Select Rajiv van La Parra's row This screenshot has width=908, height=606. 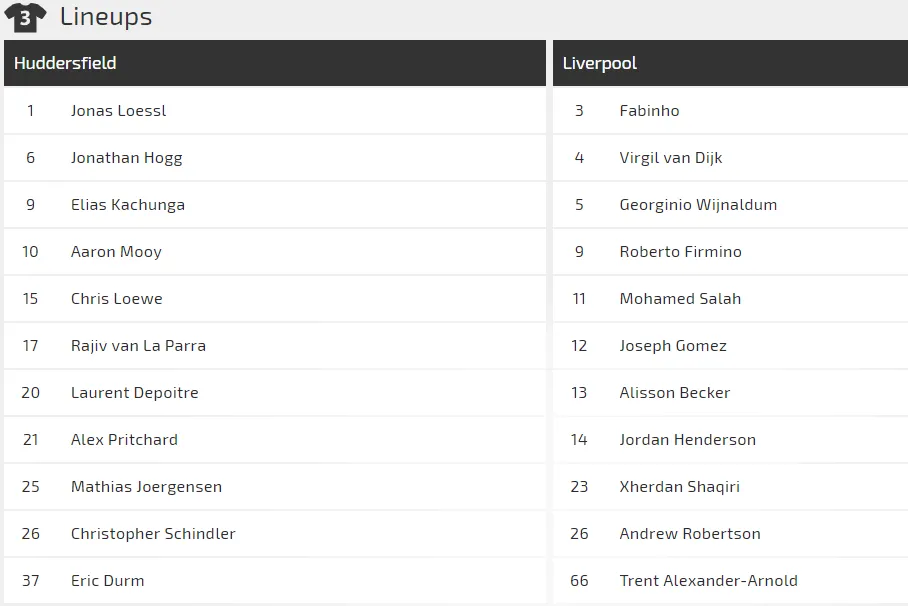point(139,345)
